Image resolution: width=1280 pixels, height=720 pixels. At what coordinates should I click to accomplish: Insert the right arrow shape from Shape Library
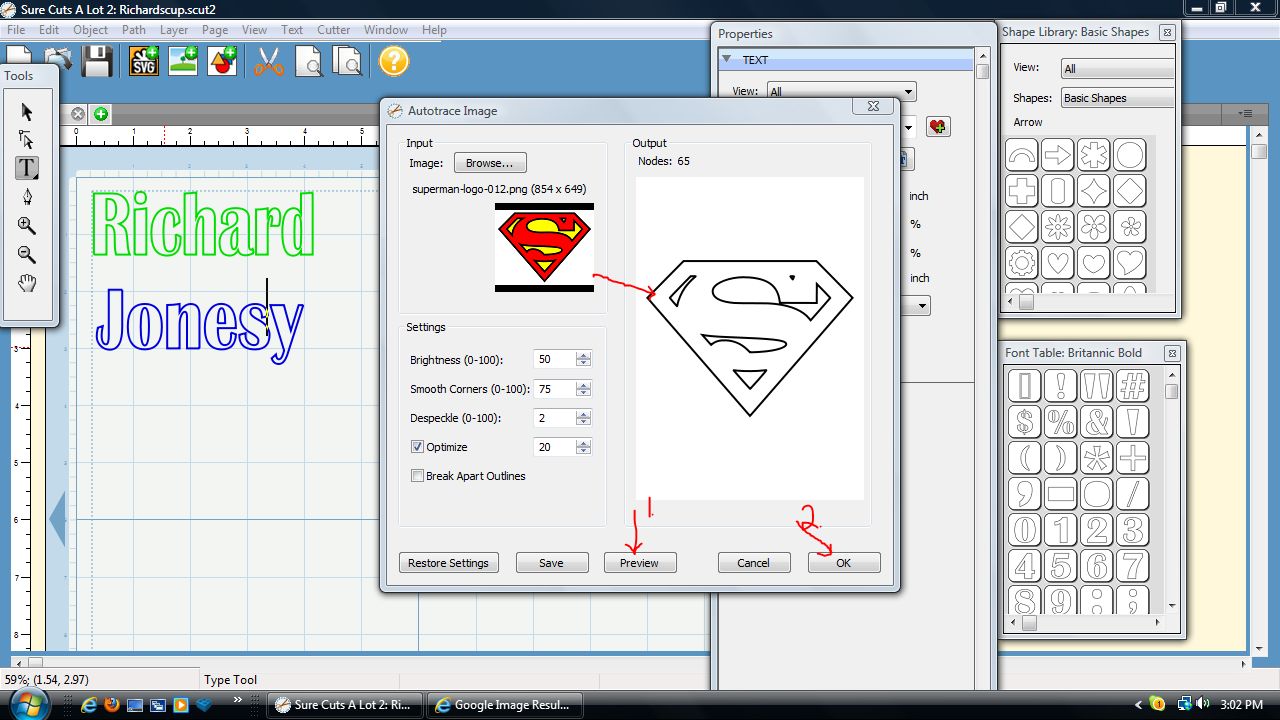click(x=1058, y=155)
